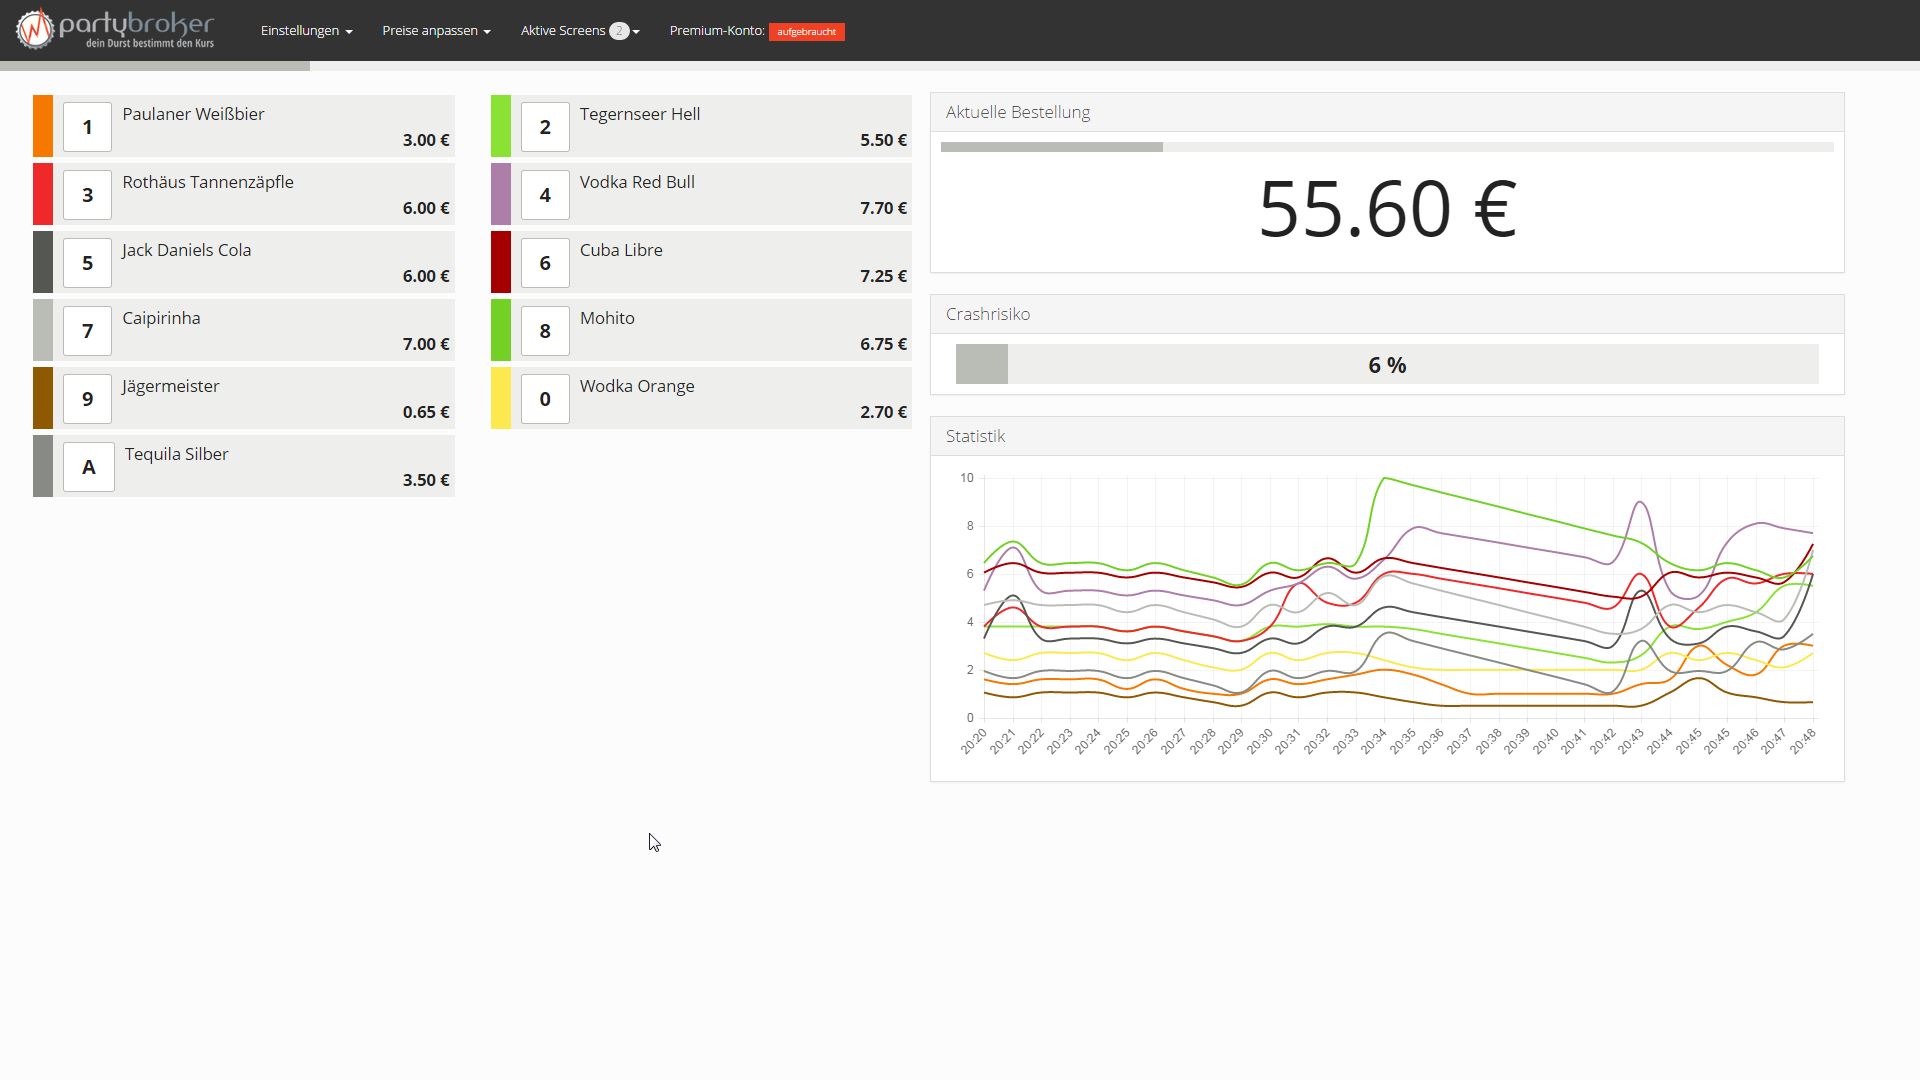Select the Jack Daniels Cola name
The width and height of the screenshot is (1920, 1080).
coord(186,250)
